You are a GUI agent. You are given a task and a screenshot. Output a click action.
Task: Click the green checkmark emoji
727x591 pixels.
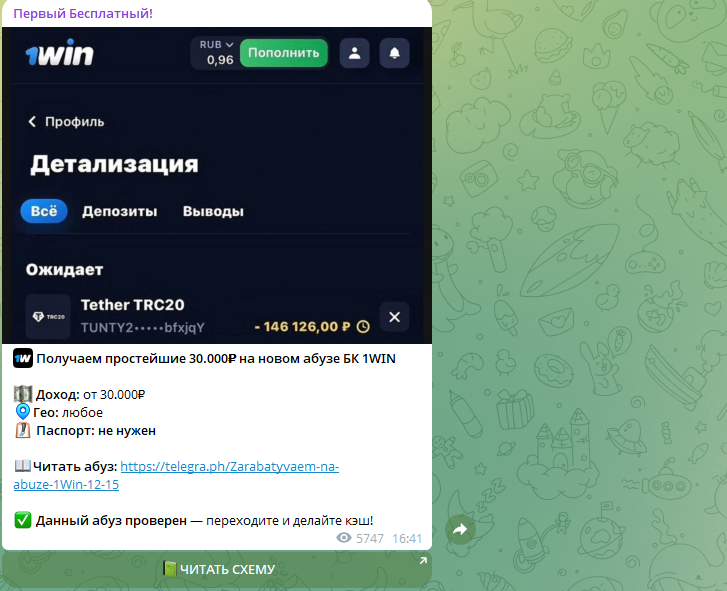23,520
